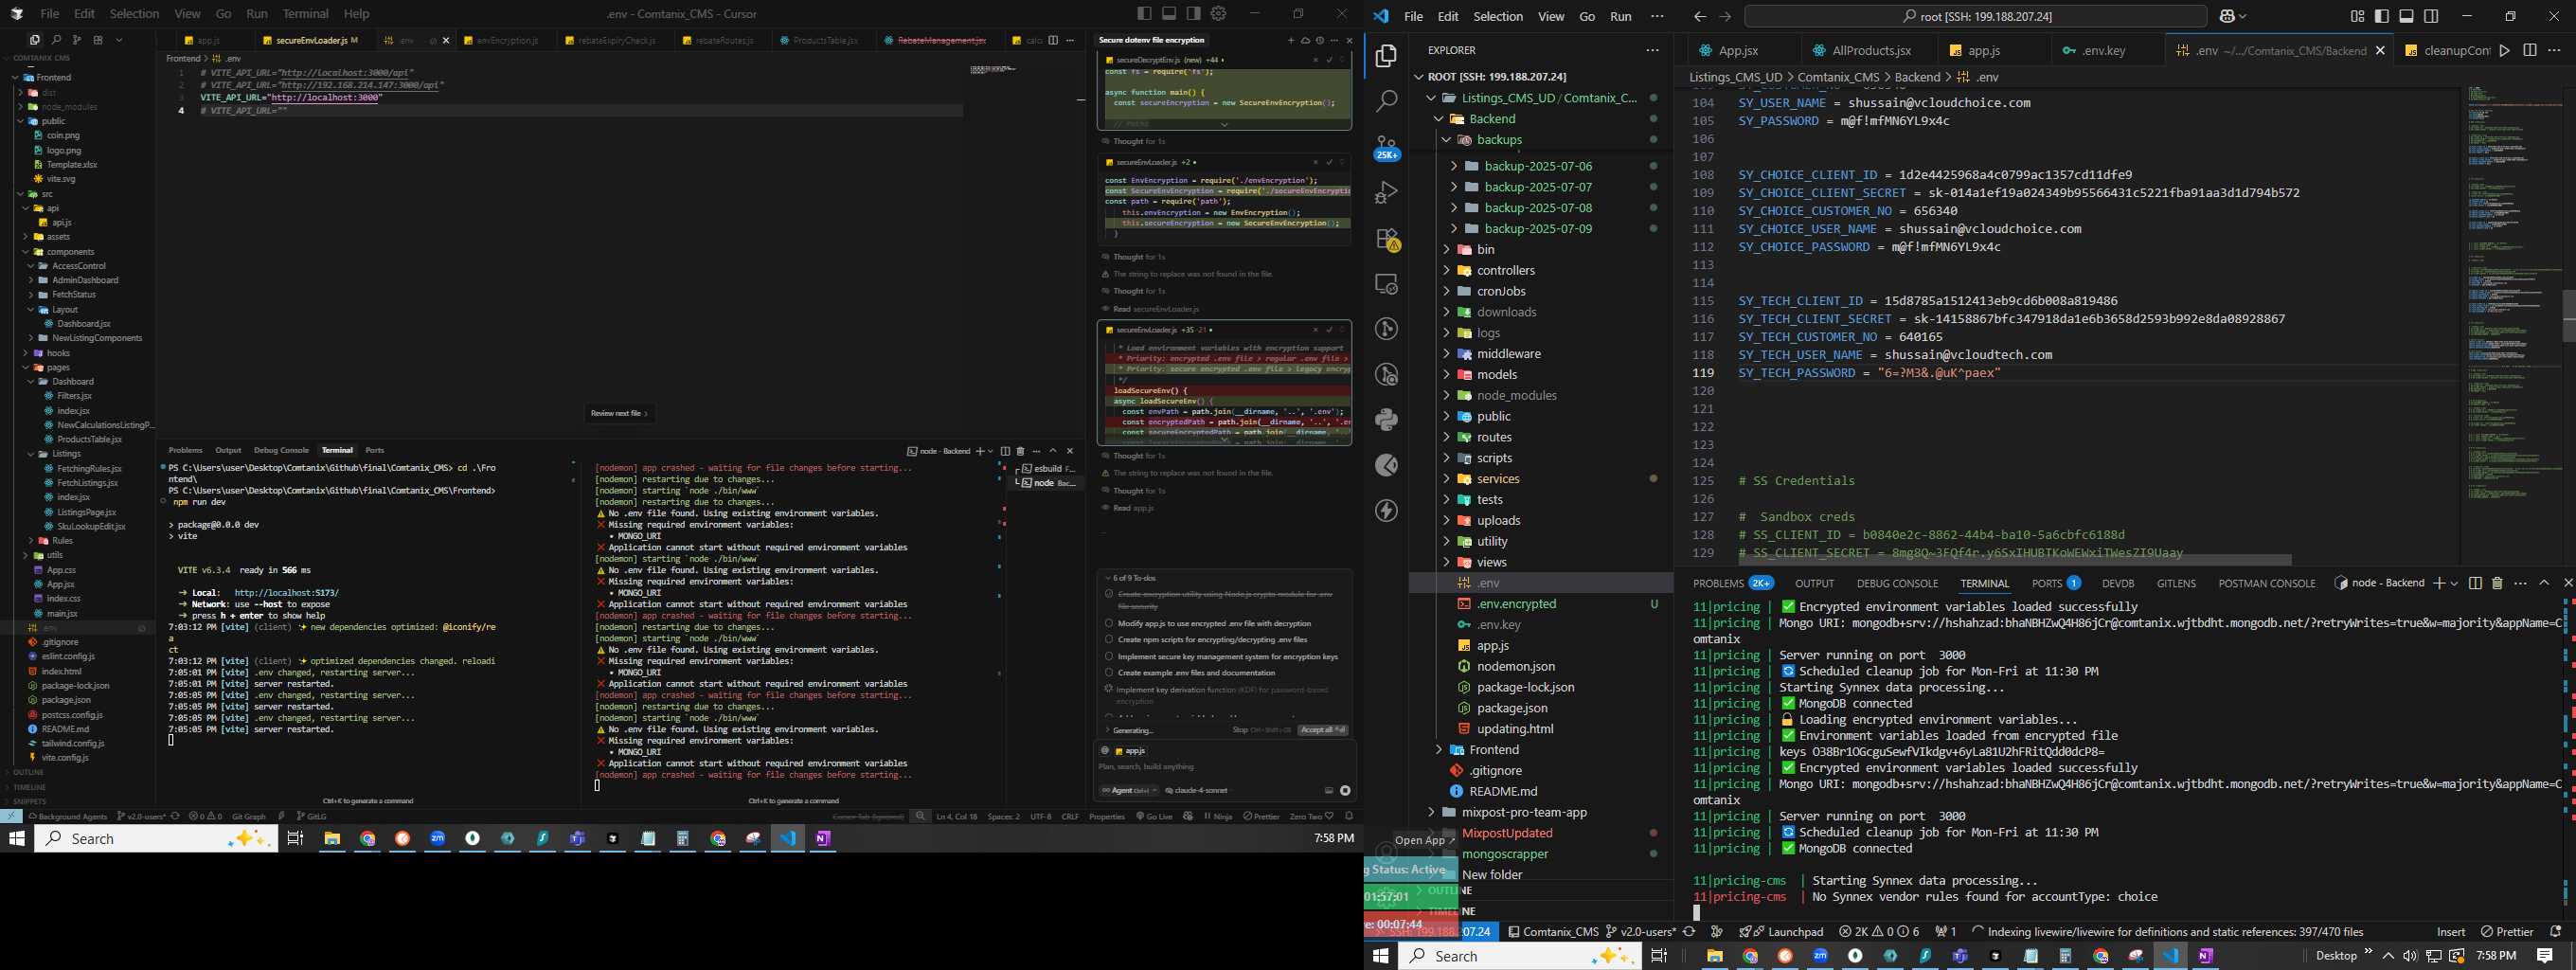Collapse the backups folder in VS Code explorer
Image resolution: width=2576 pixels, height=970 pixels.
click(x=1446, y=139)
